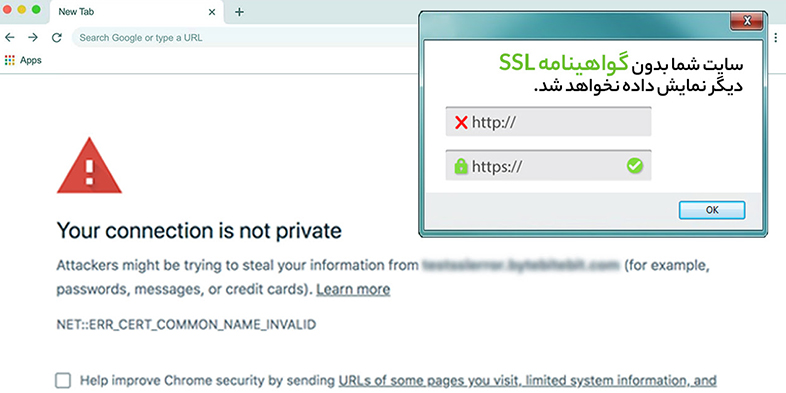Click the red warning triangle icon
Viewport: 786px width, 393px height.
pos(89,165)
